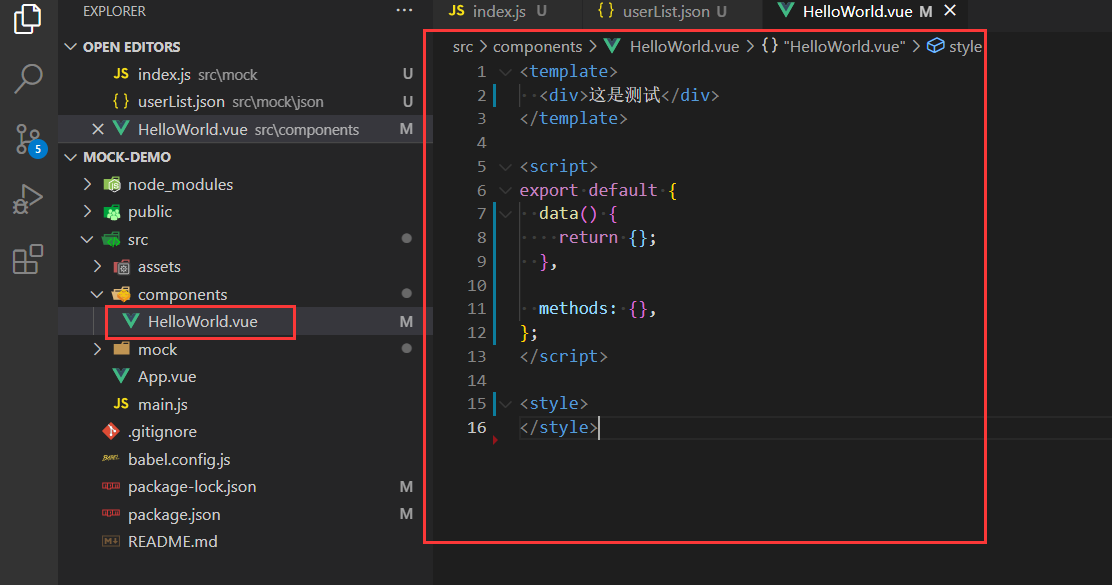Viewport: 1112px width, 585px height.
Task: Open the Explorer view in activity bar
Action: click(28, 19)
